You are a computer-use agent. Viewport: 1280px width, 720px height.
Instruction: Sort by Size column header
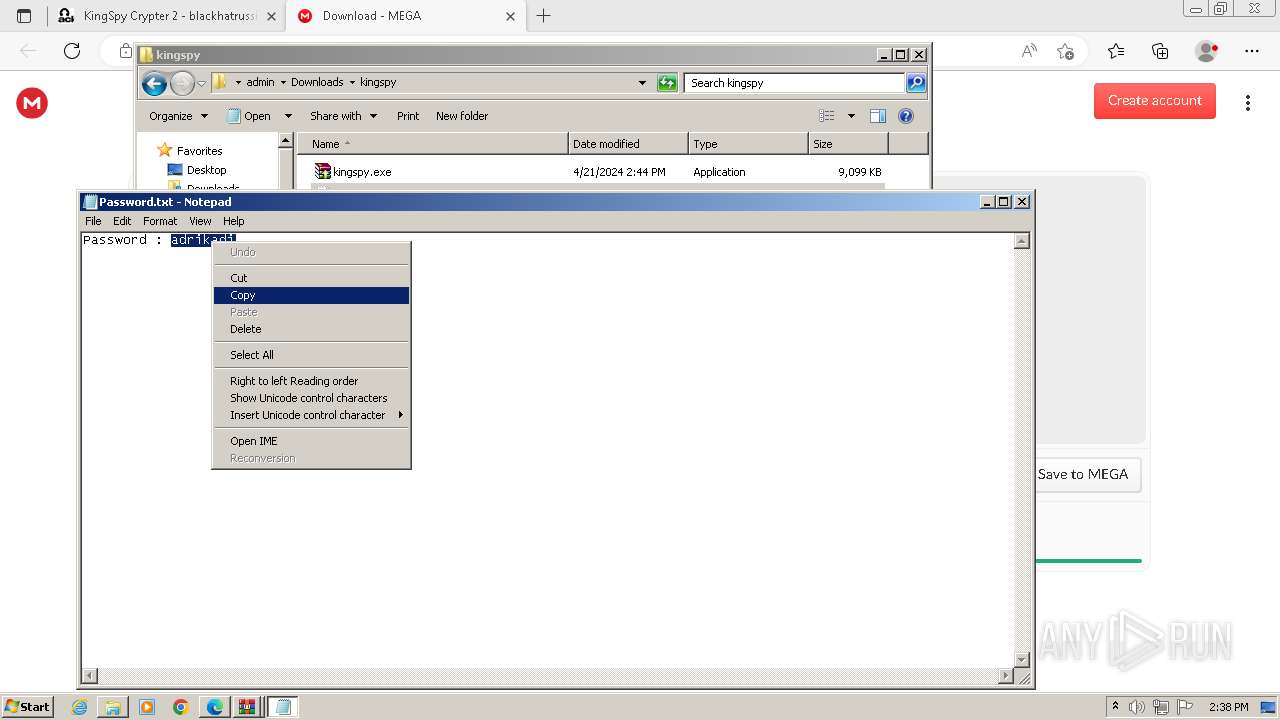tap(848, 144)
